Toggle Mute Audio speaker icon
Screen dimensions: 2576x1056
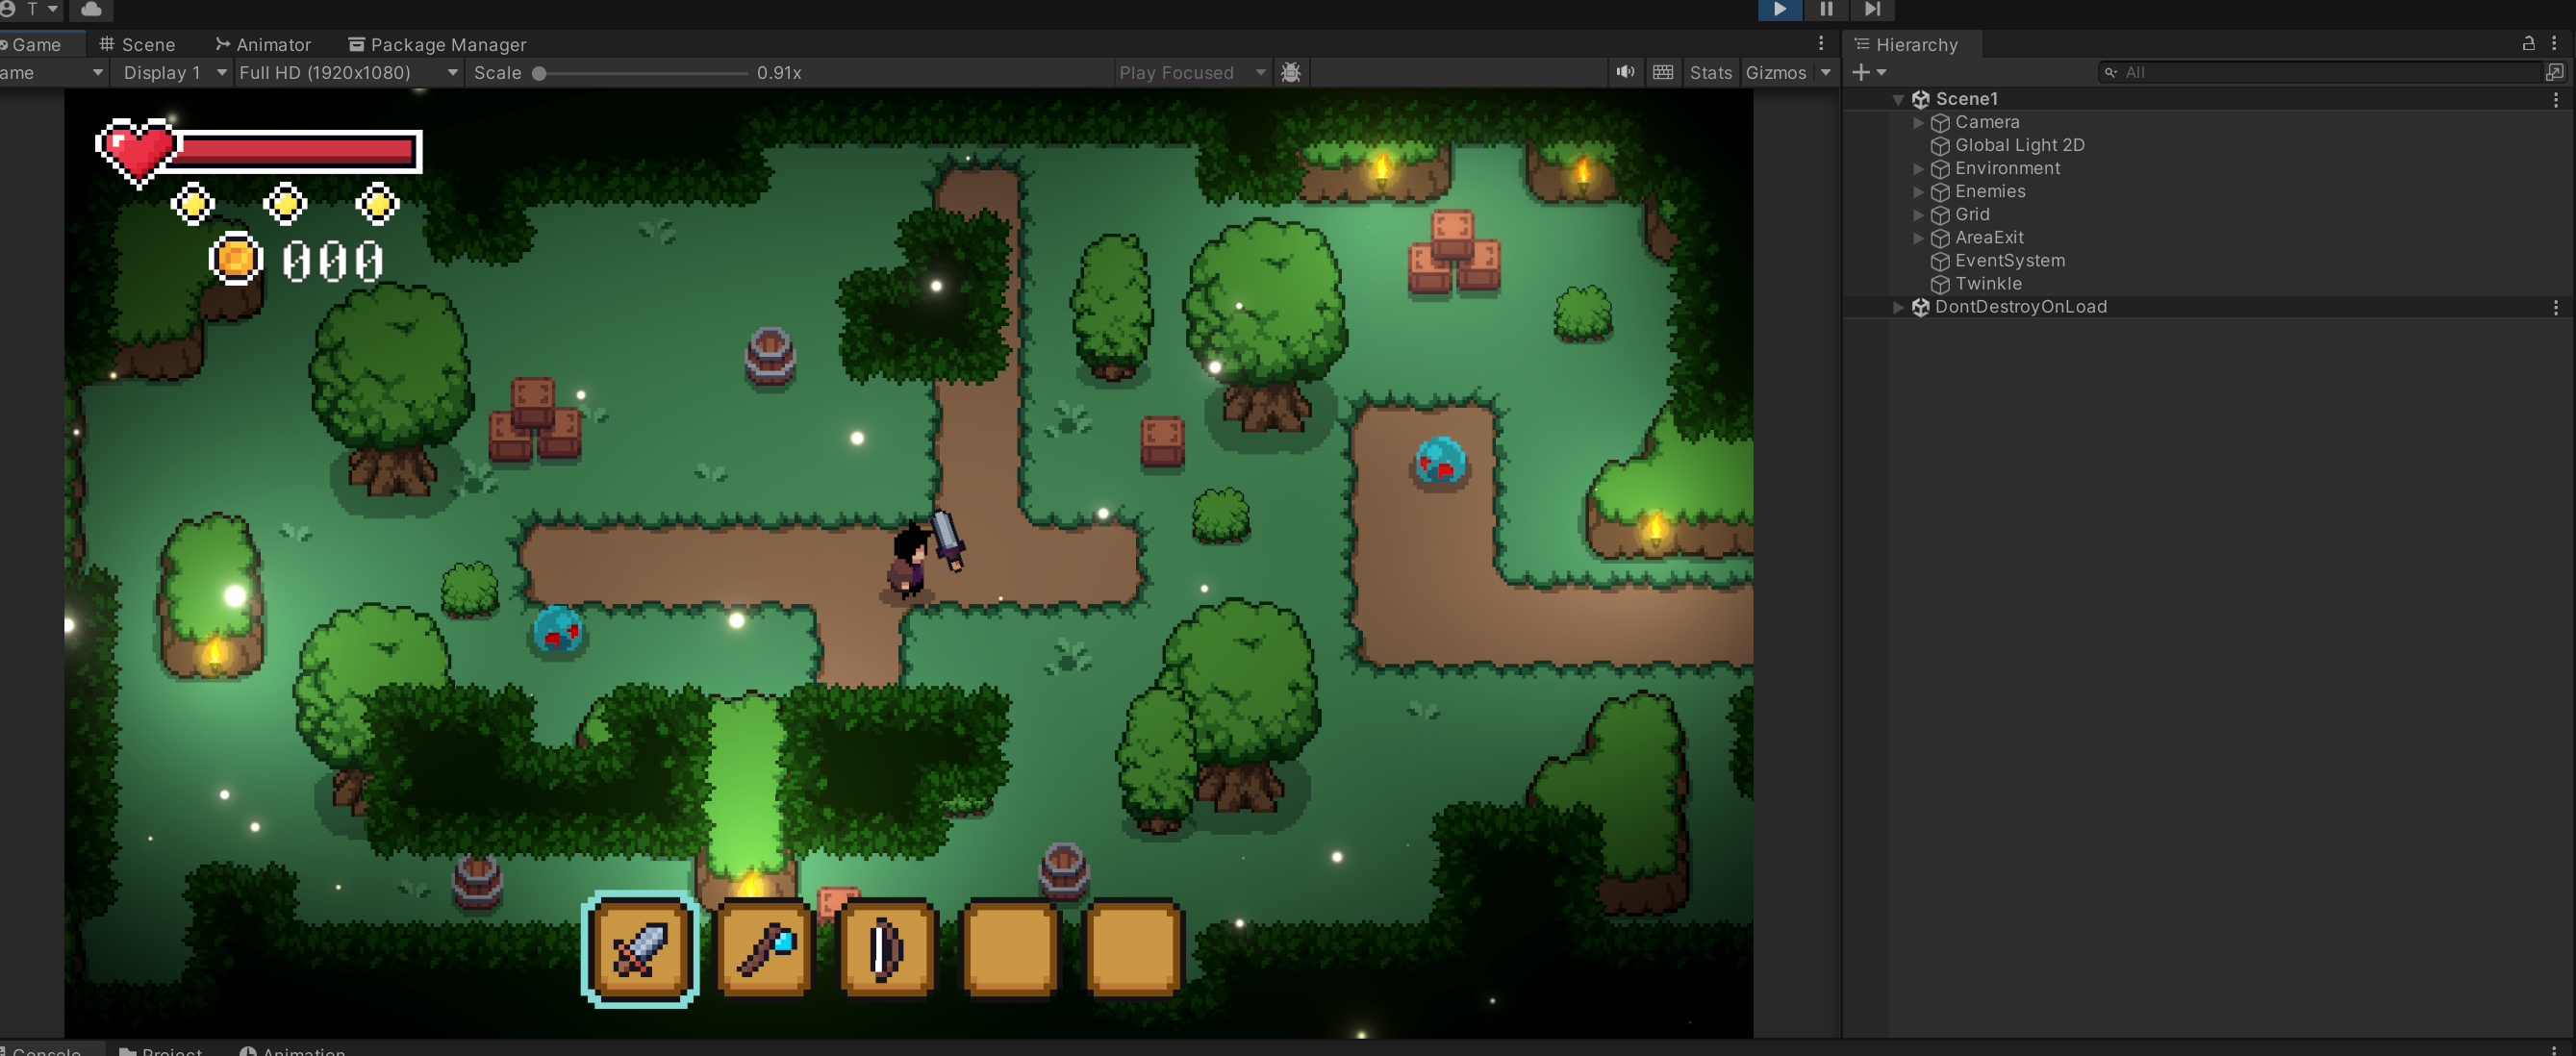(x=1626, y=72)
